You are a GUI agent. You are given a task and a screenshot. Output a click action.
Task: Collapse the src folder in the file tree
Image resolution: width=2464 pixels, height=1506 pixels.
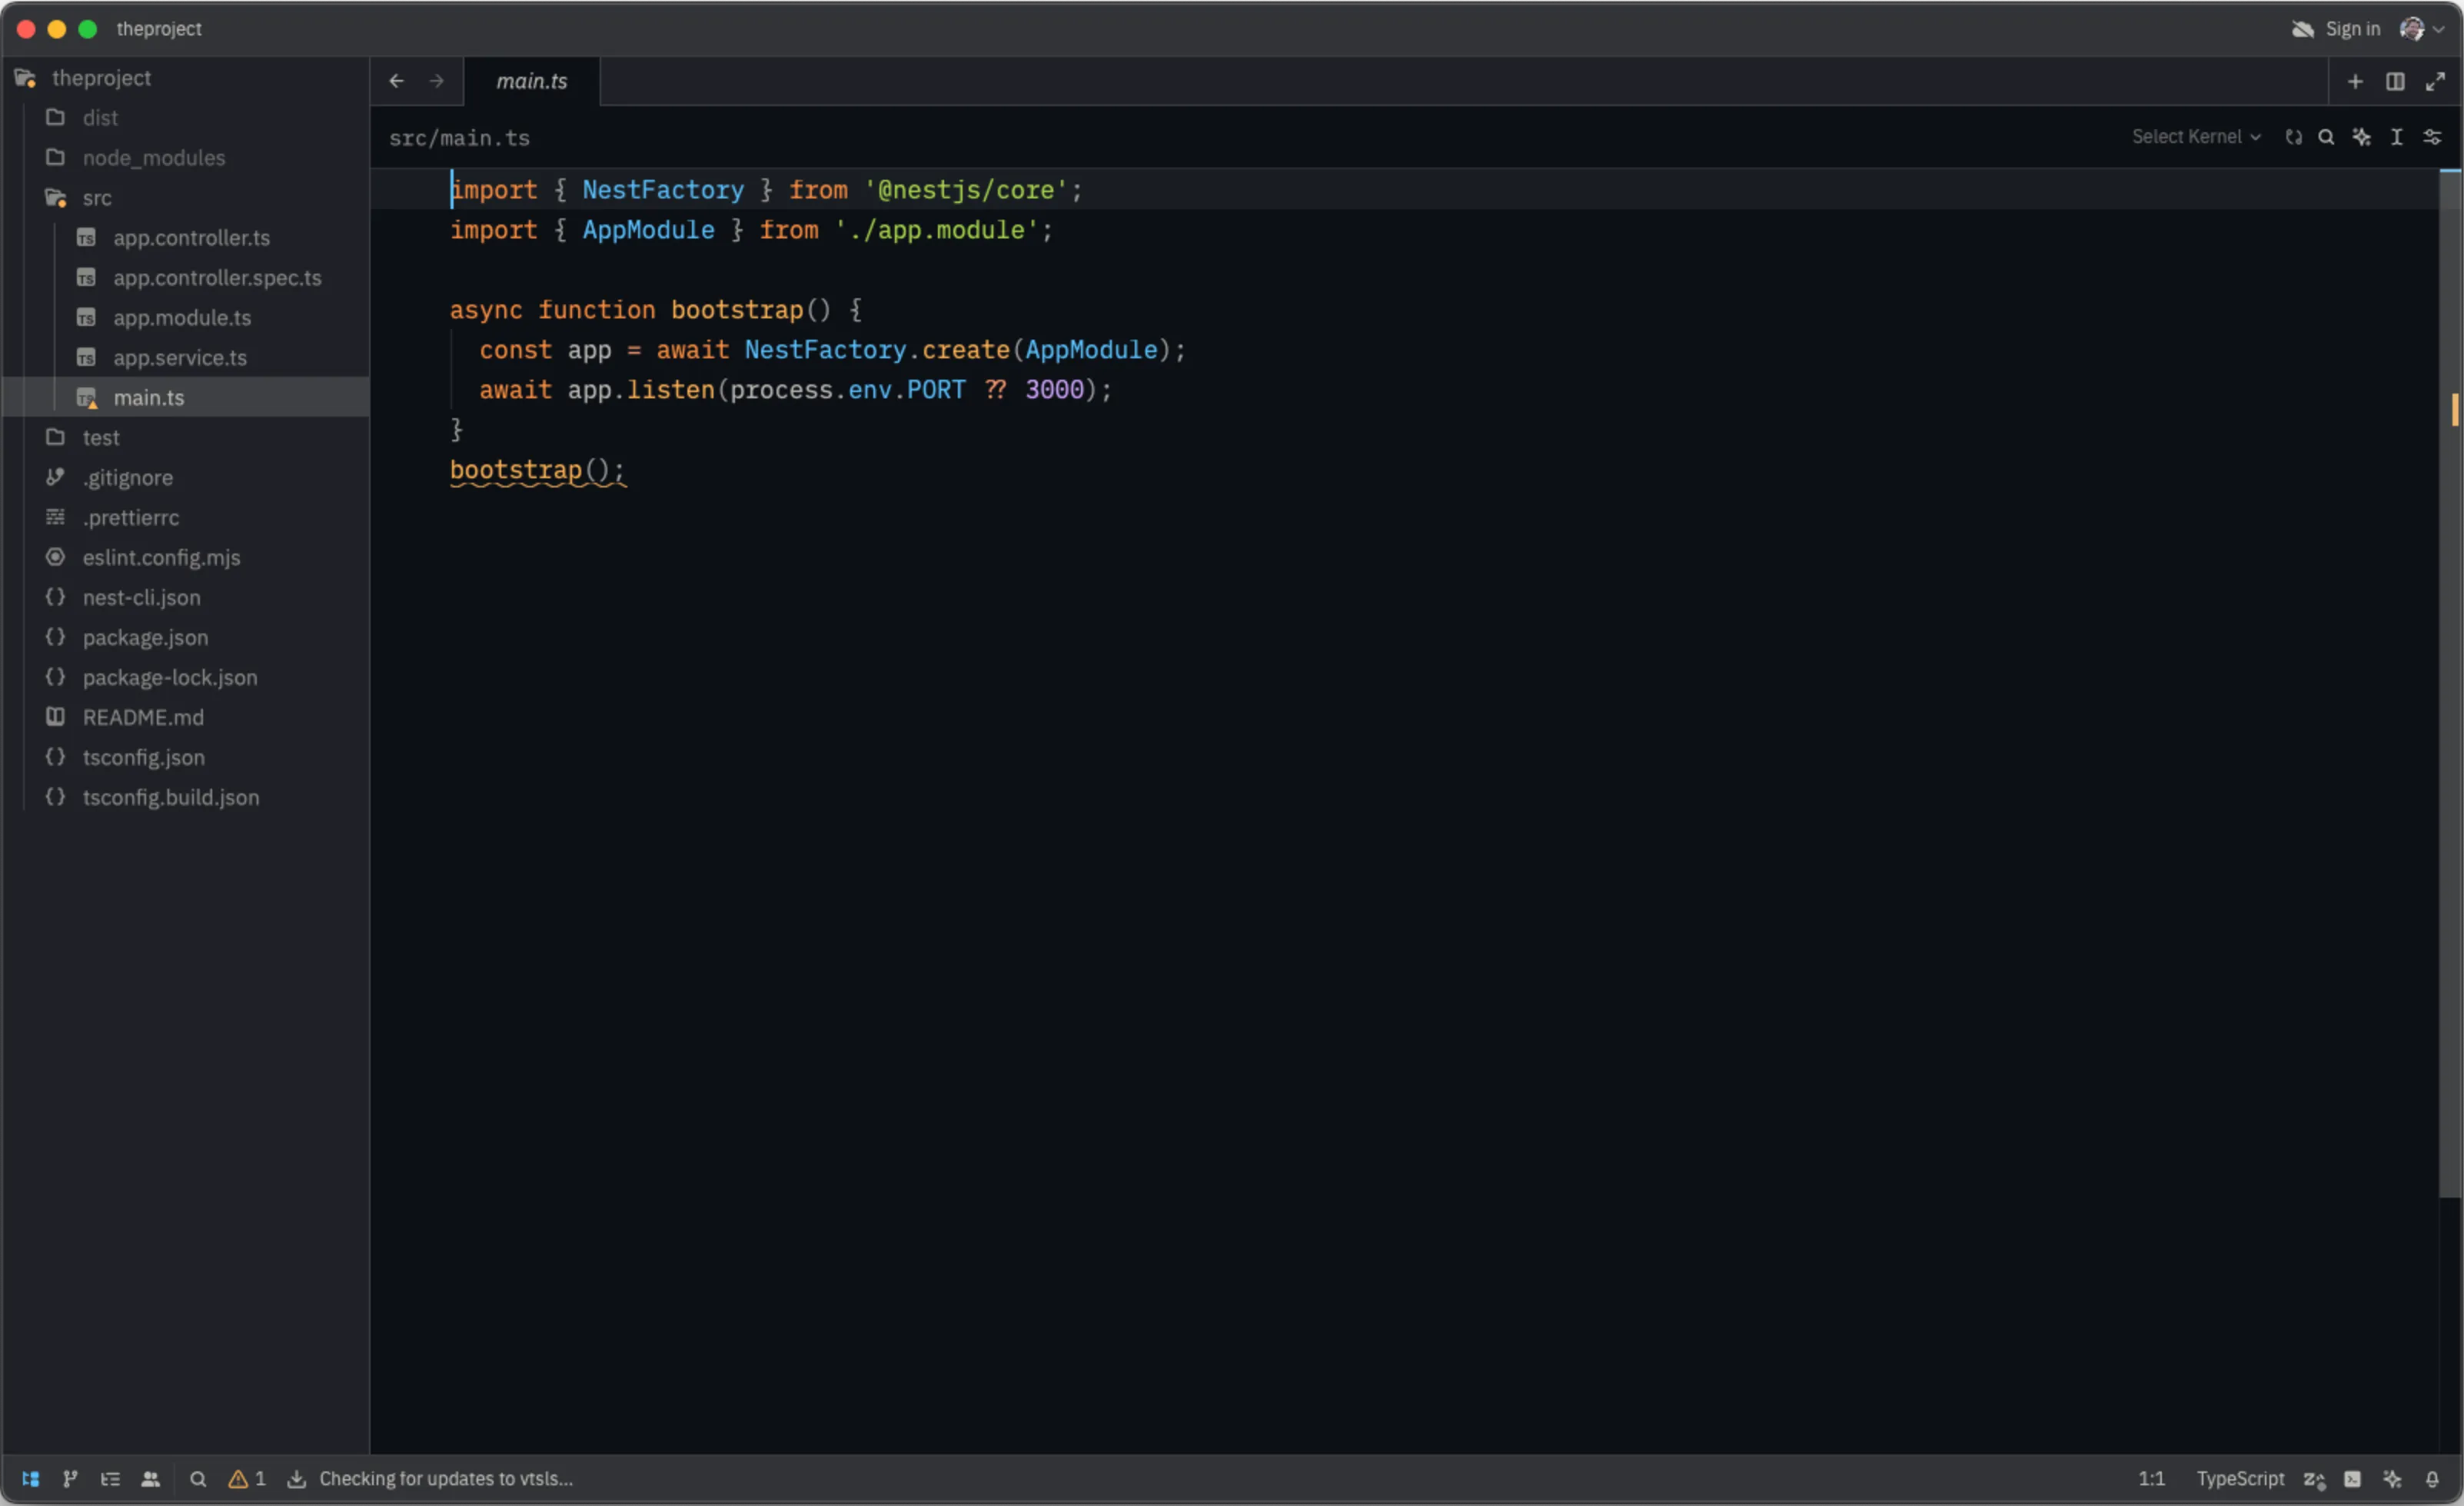tap(96, 198)
